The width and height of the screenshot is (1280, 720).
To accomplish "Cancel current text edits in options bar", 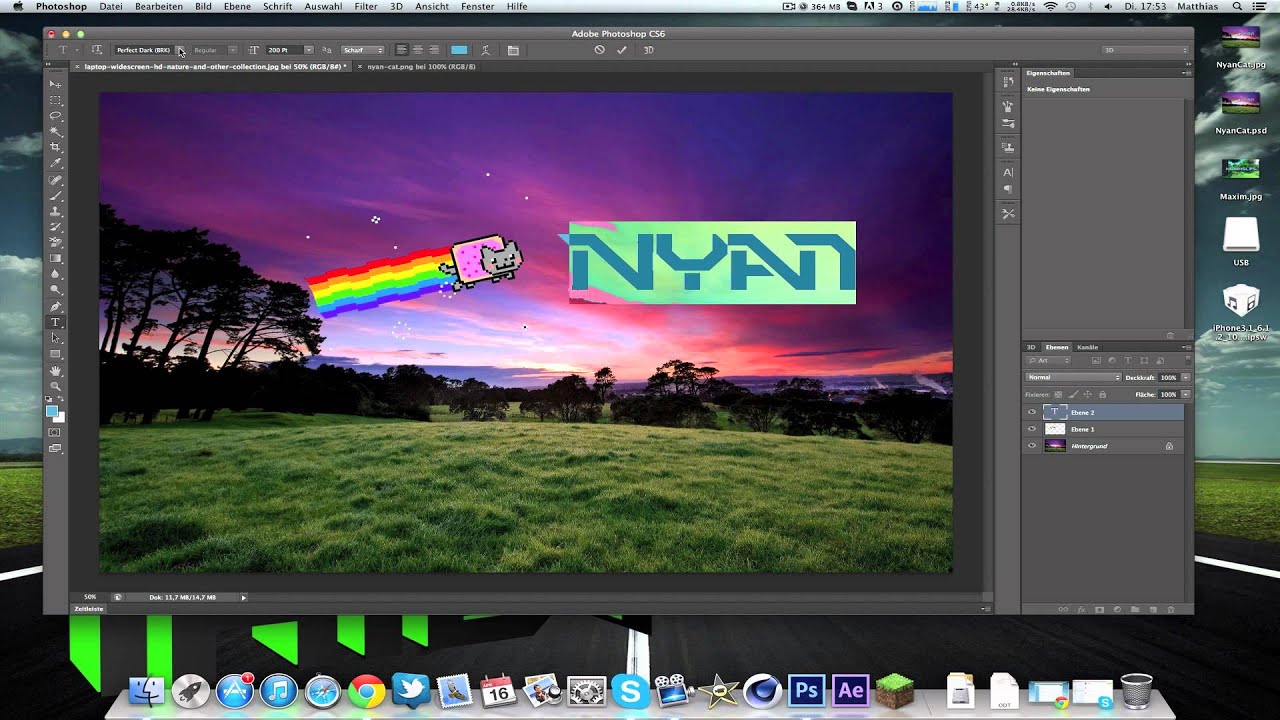I will 599,49.
